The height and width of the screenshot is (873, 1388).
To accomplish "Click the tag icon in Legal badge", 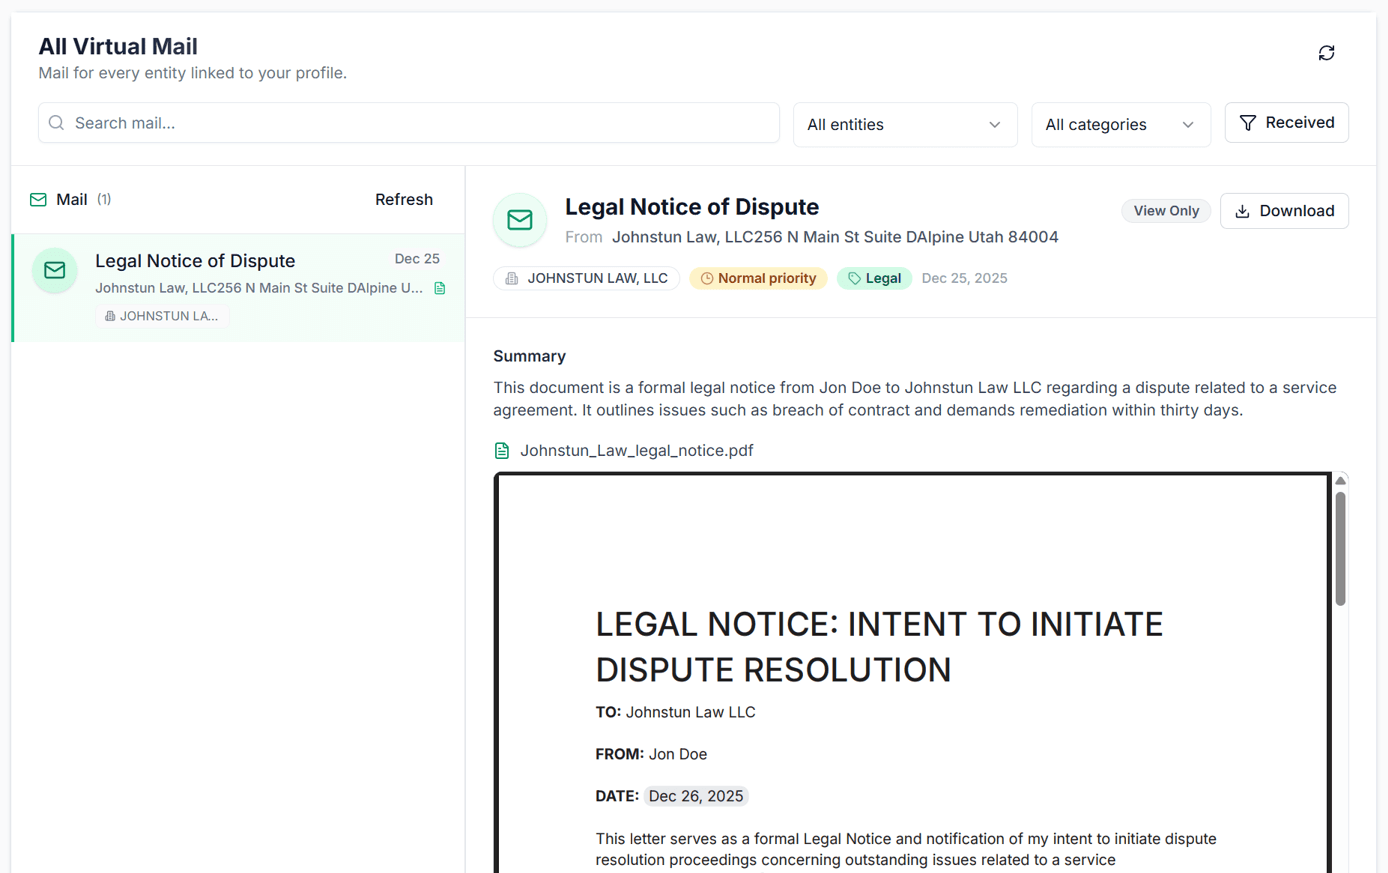I will pyautogui.click(x=854, y=279).
